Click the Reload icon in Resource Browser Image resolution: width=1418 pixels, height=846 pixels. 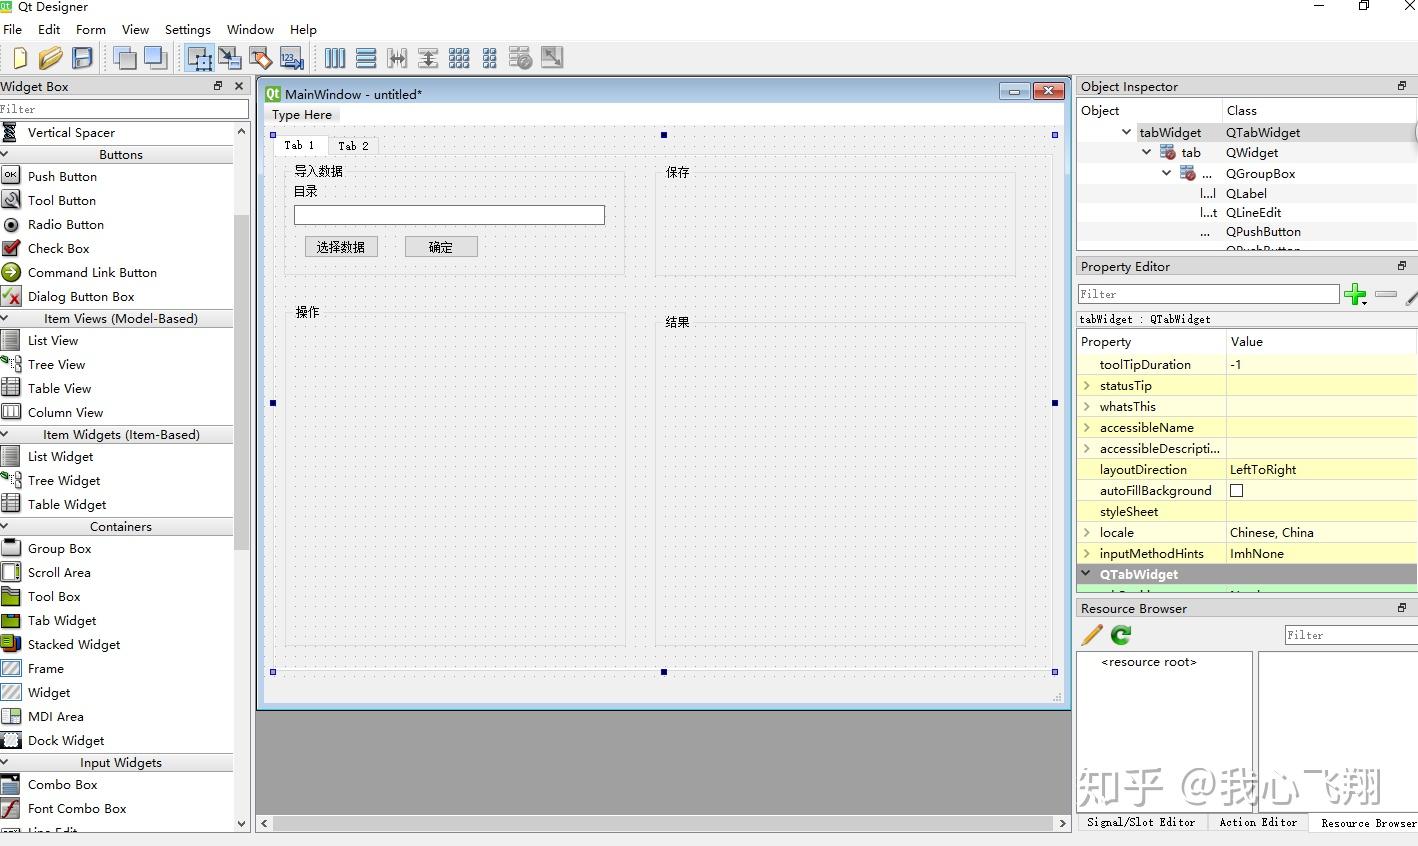[x=1120, y=634]
